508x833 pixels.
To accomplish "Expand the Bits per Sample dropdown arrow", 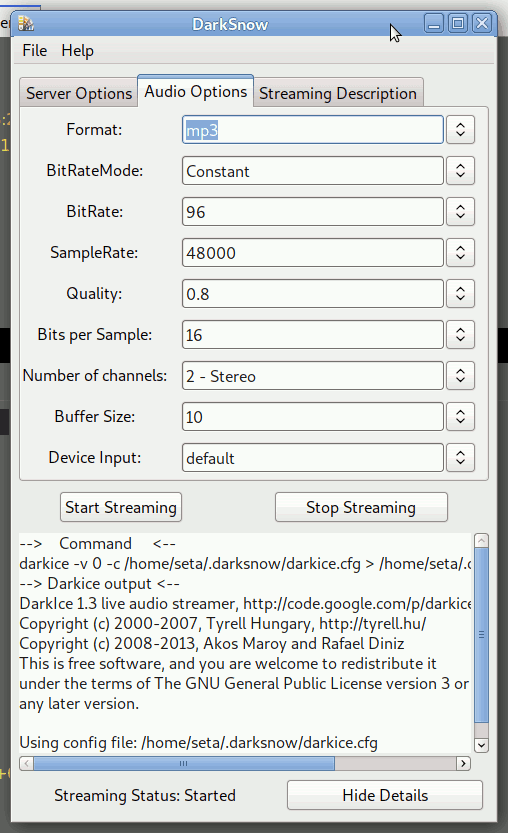I will 460,334.
